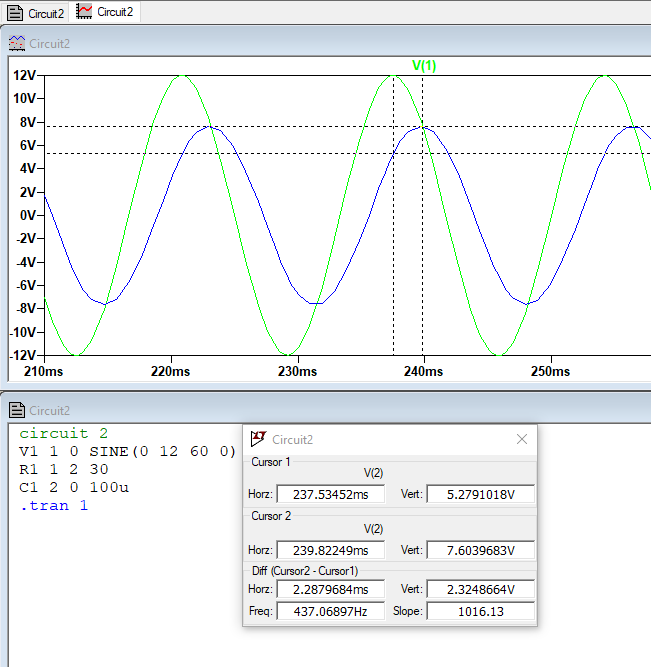This screenshot has height=667, width=651.
Task: Click the Slope readout field
Action: click(480, 611)
